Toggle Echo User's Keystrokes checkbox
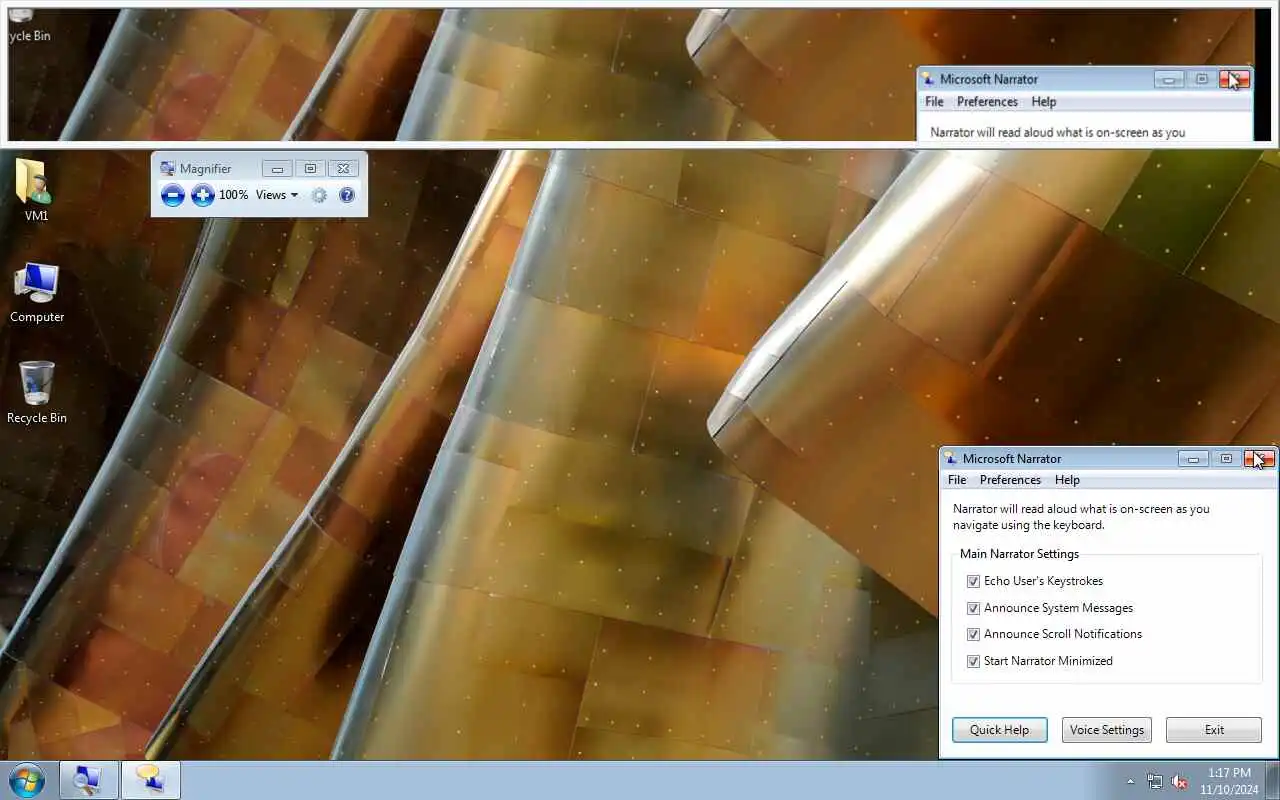1280x800 pixels. click(973, 581)
